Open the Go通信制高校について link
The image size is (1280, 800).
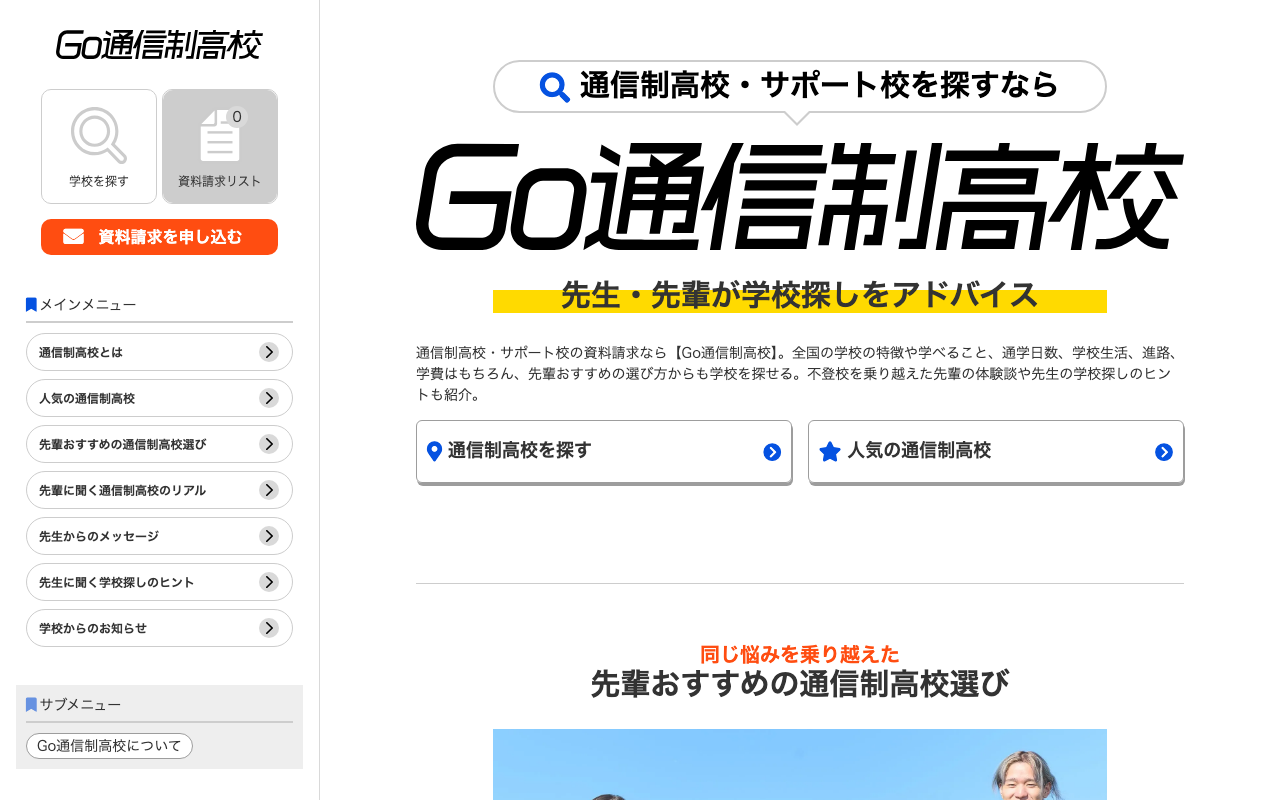109,745
